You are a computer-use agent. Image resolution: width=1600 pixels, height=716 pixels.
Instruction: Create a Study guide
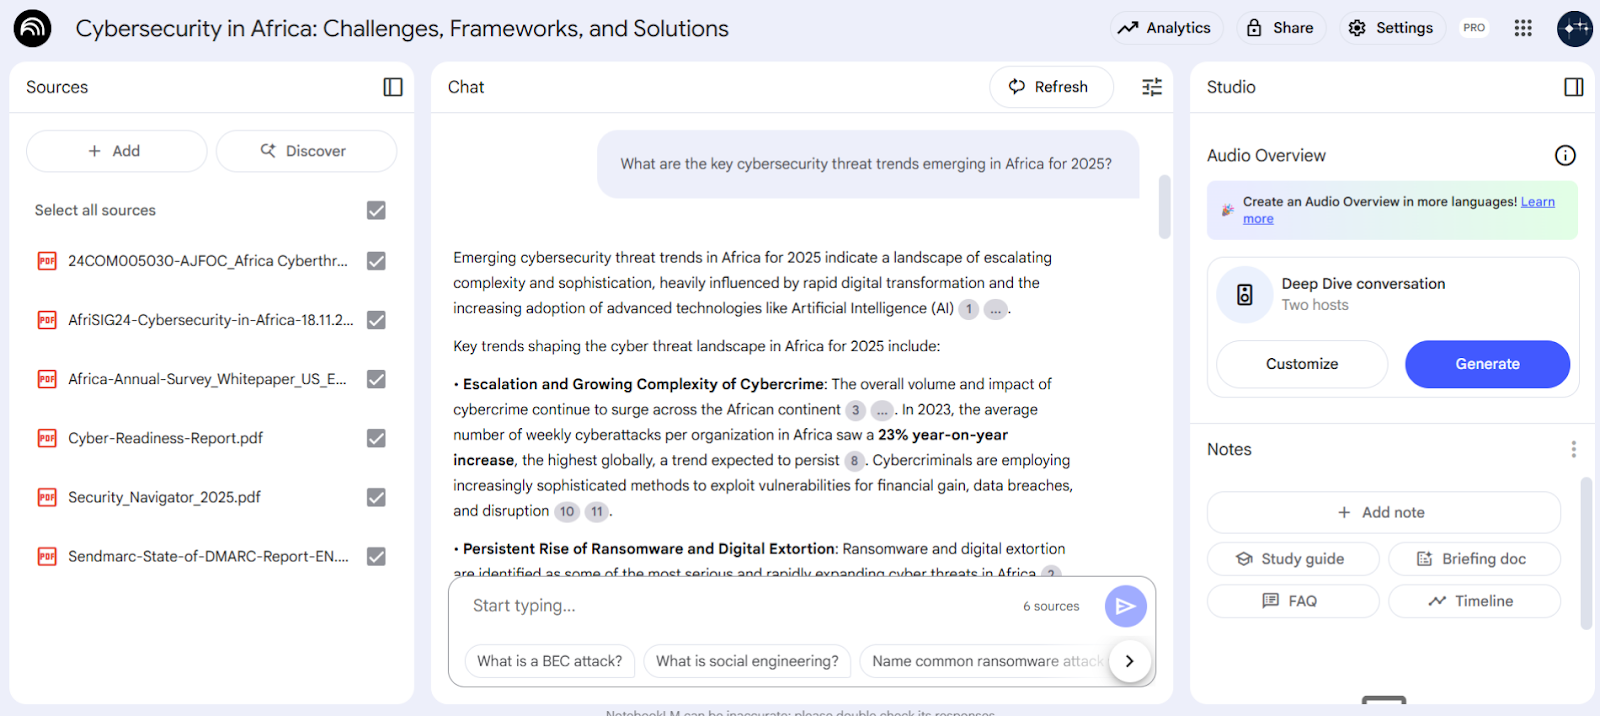point(1293,559)
